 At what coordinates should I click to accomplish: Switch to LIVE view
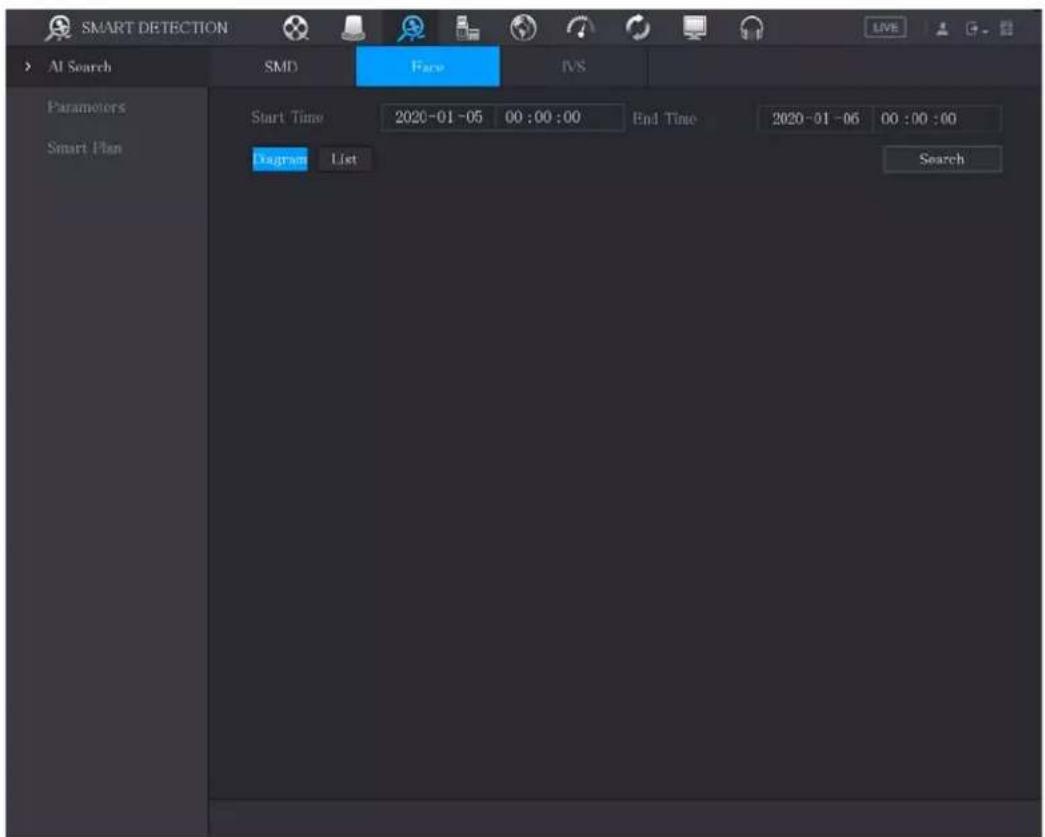click(885, 28)
